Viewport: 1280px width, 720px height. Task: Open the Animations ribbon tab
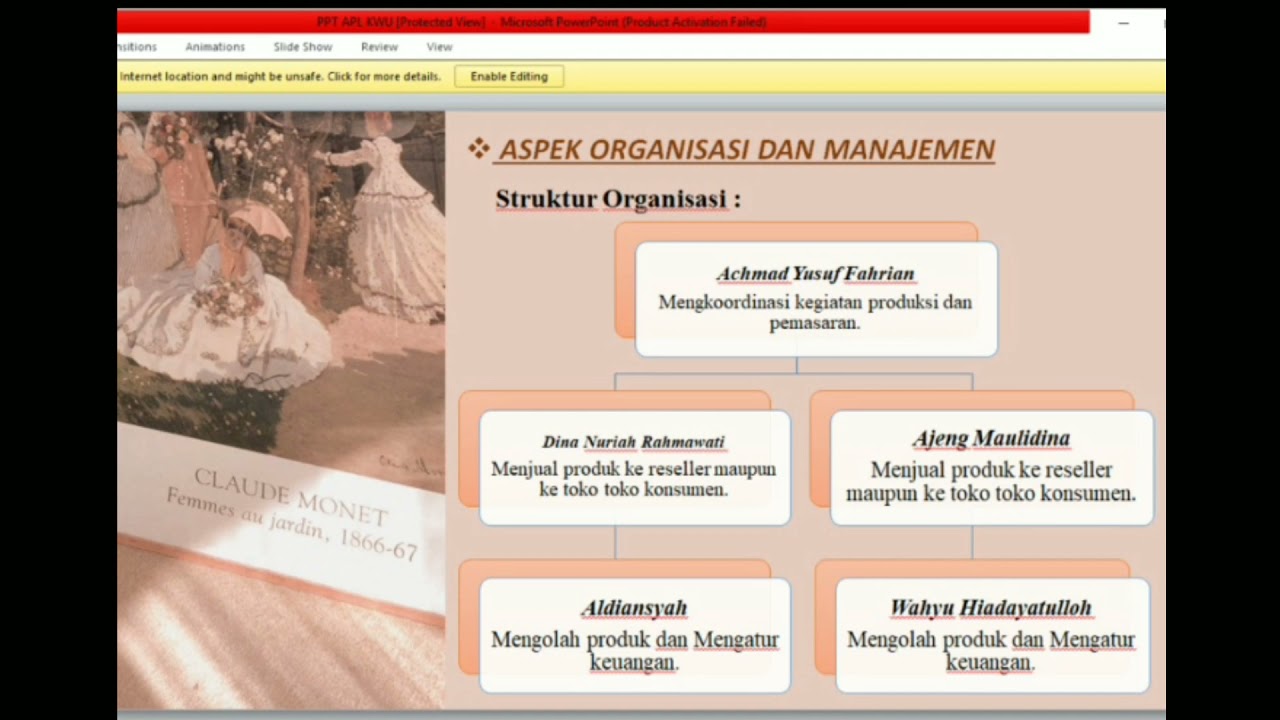[x=215, y=47]
